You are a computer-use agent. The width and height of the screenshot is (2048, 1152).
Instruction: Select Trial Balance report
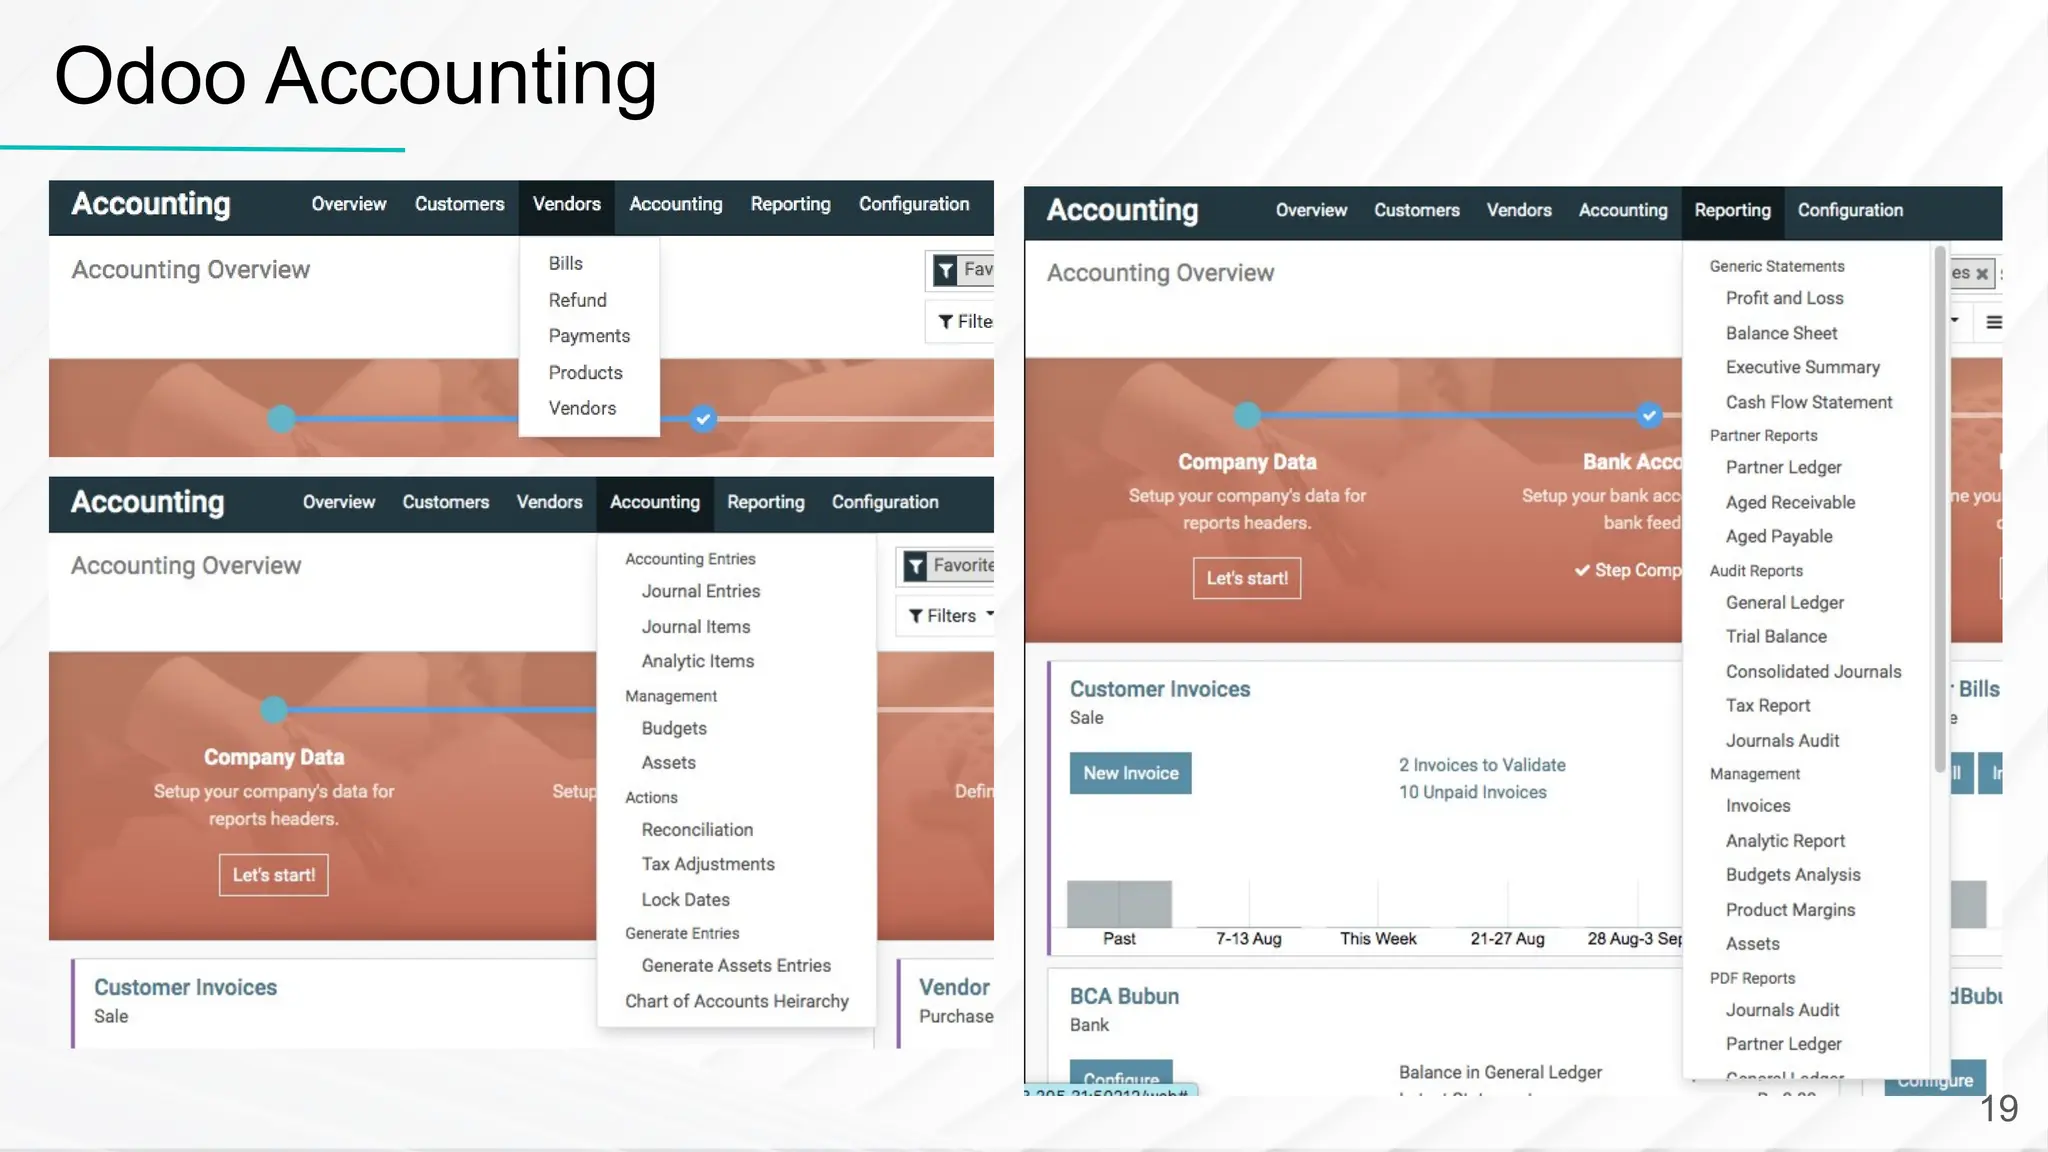pos(1776,636)
